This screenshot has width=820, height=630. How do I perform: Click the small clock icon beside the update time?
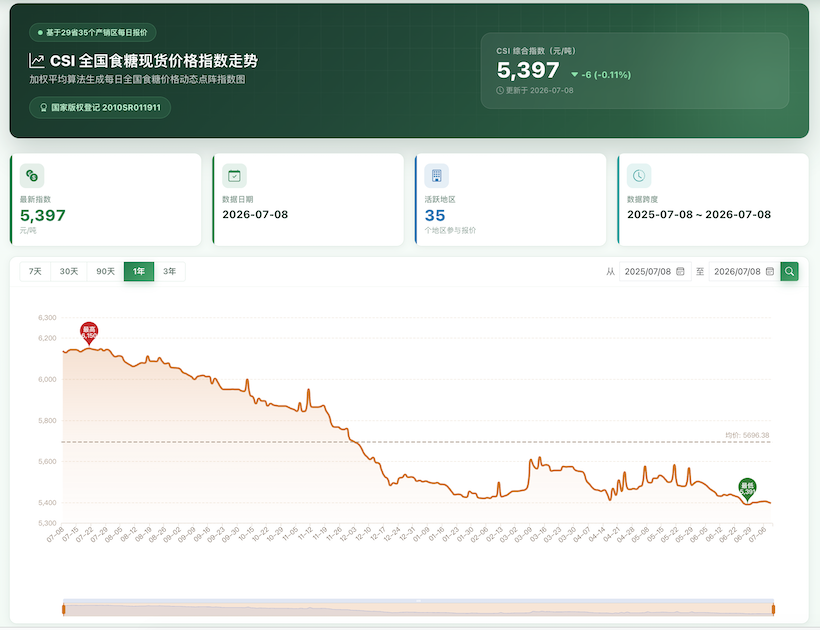point(500,90)
